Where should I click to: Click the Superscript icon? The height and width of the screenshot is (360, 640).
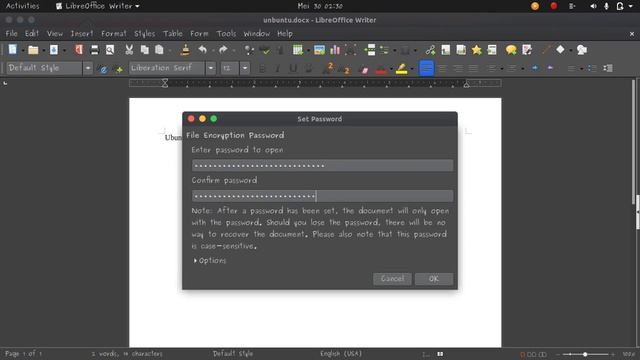point(328,68)
